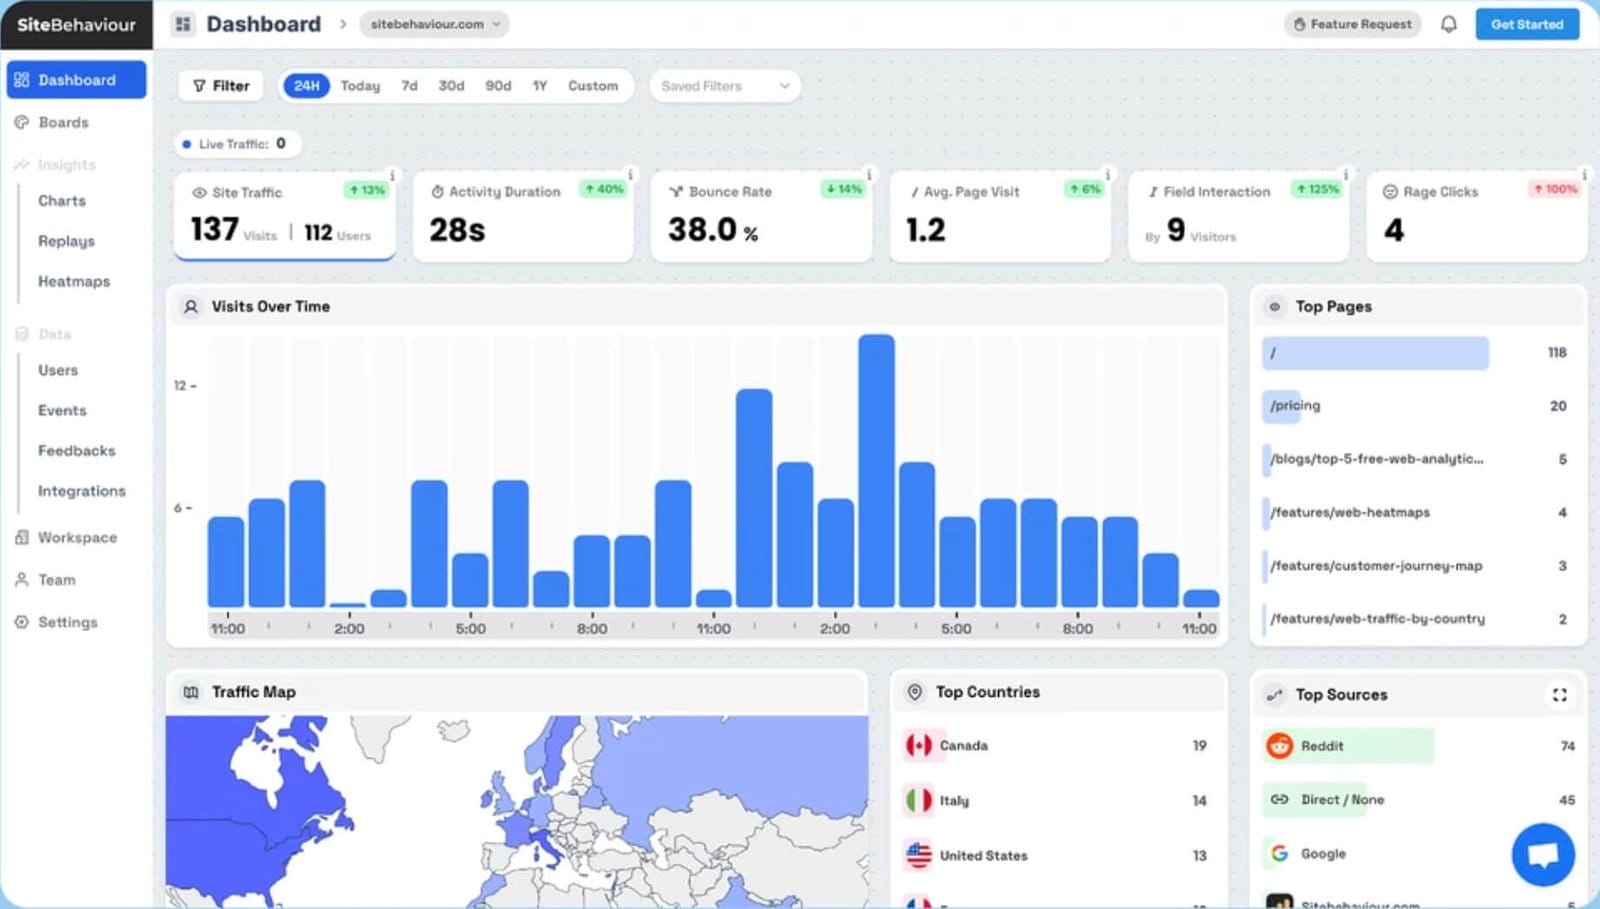This screenshot has height=909, width=1600.
Task: Go to Dashboard in the sidebar
Action: (76, 80)
